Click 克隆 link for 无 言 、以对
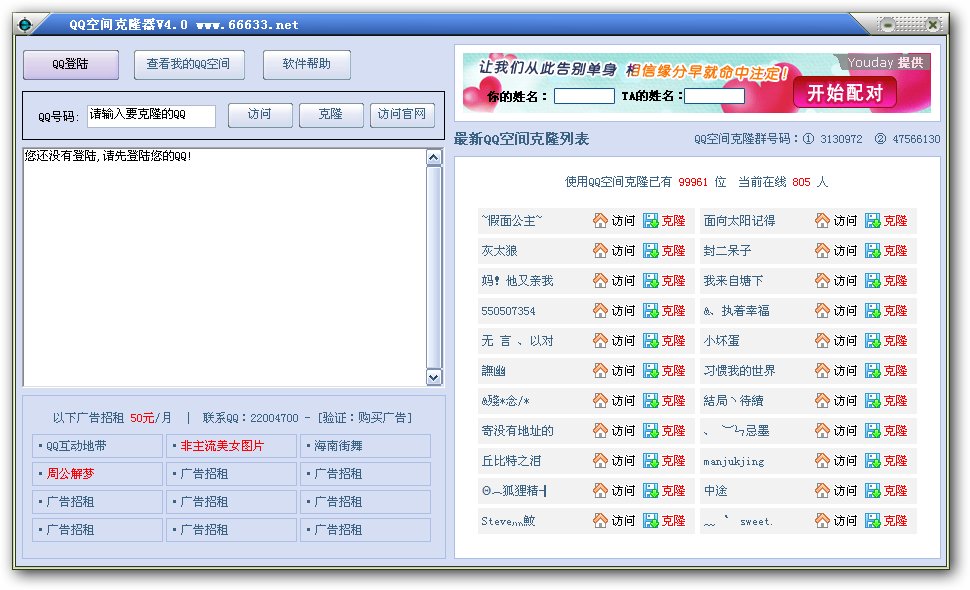This screenshot has height=590, width=970. (x=673, y=341)
